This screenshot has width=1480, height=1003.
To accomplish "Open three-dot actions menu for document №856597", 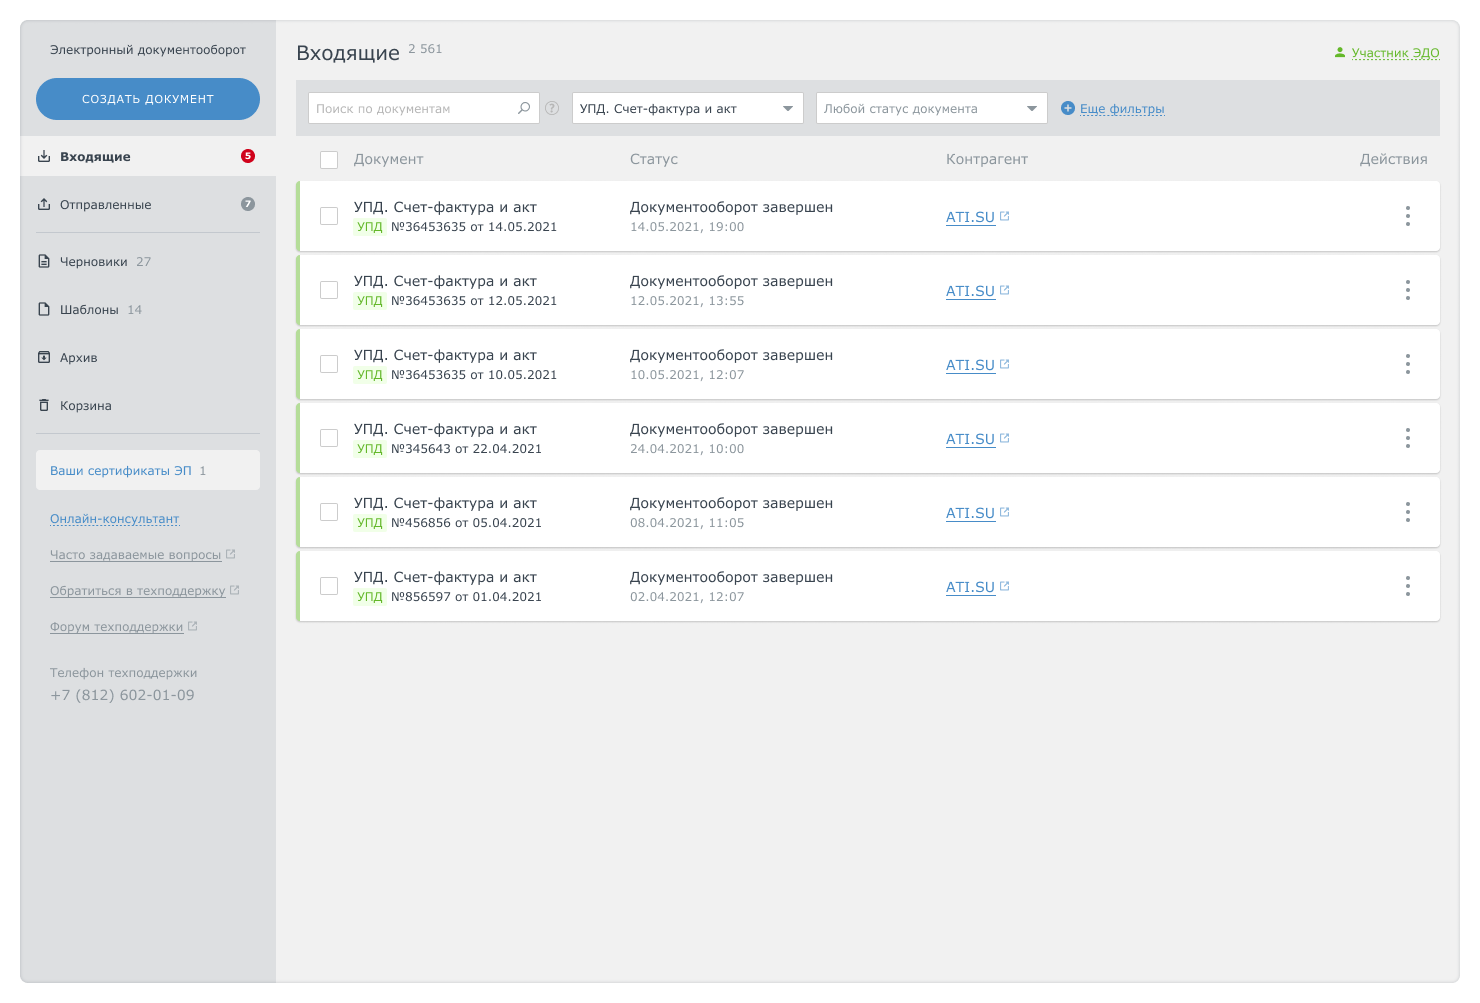I will point(1407,586).
